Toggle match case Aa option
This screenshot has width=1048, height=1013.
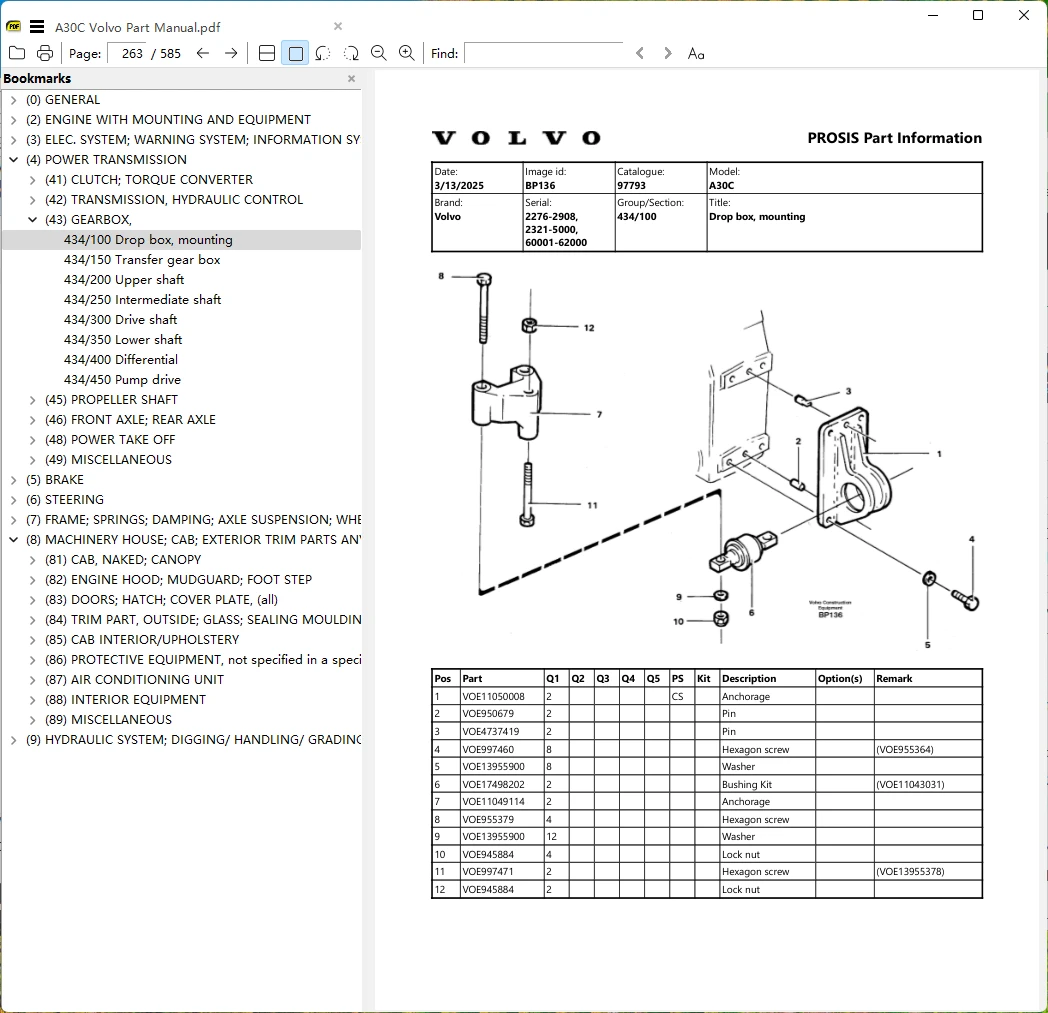point(696,53)
